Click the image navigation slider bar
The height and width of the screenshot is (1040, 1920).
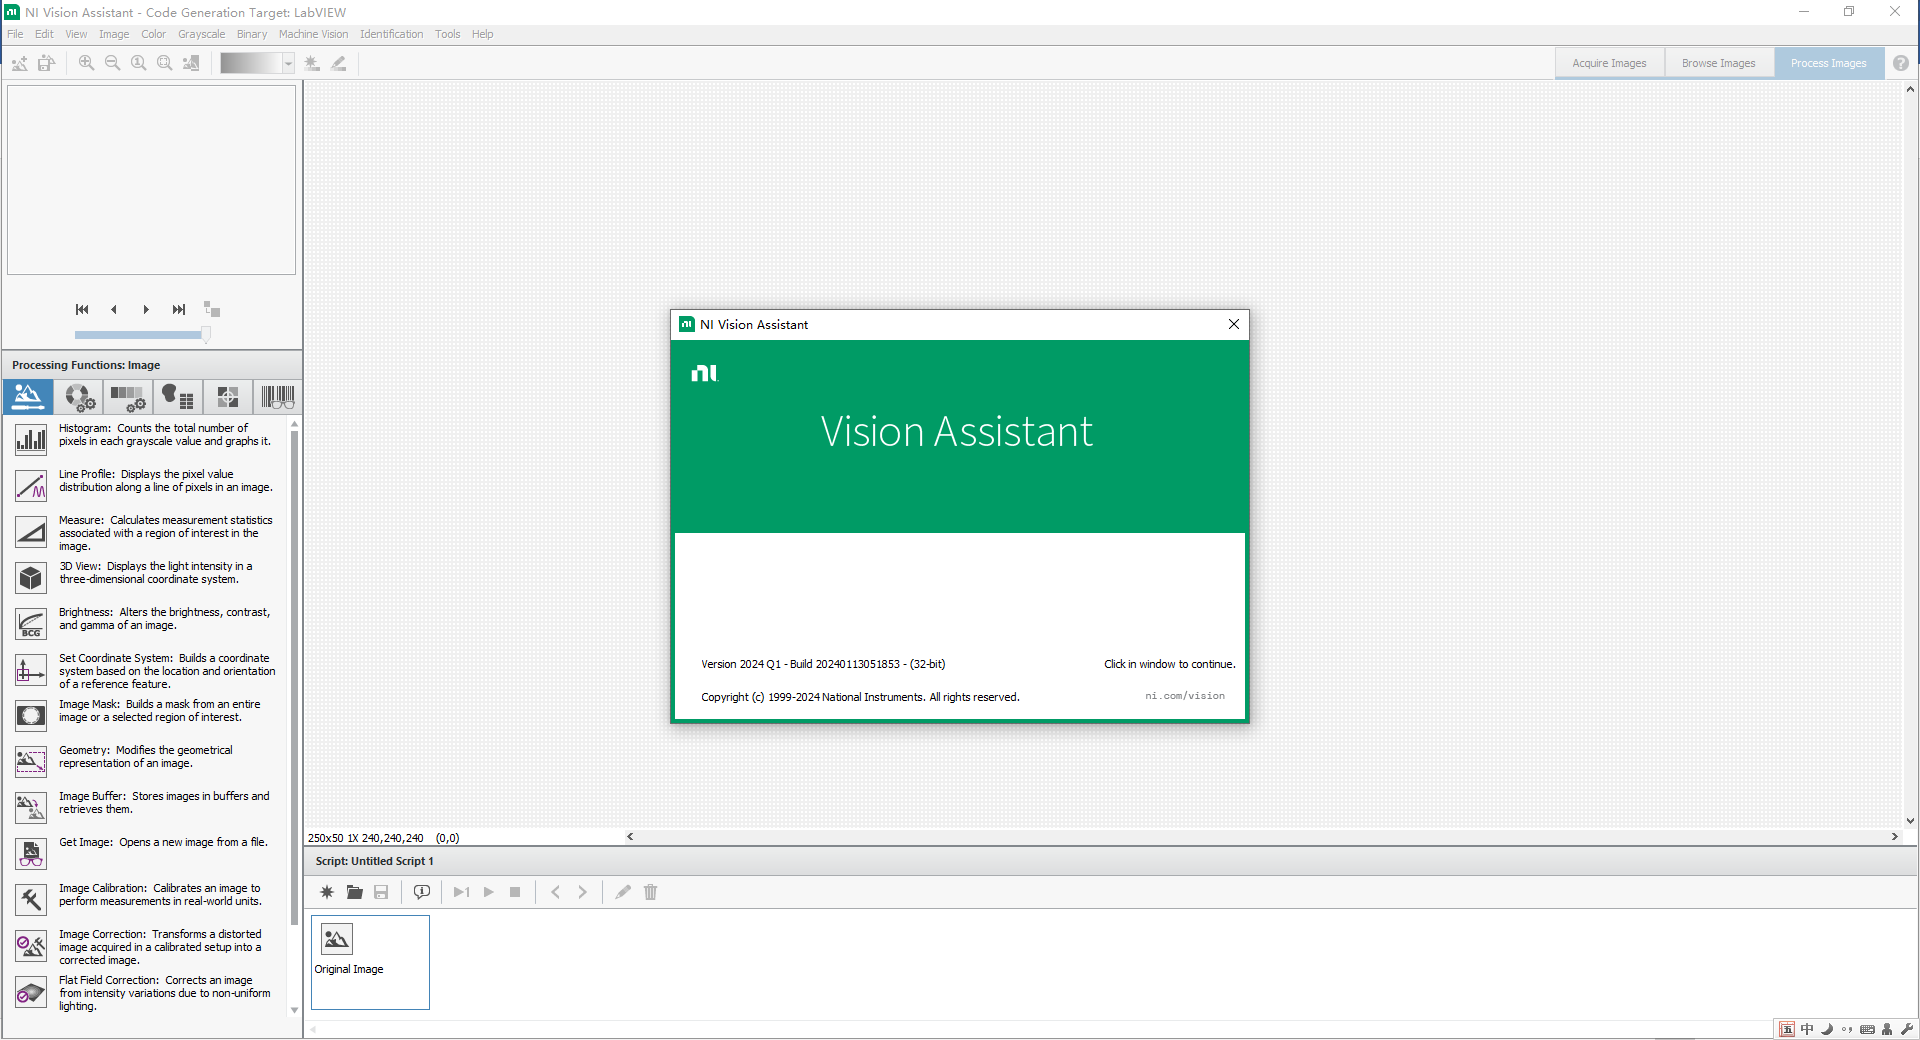coord(142,335)
